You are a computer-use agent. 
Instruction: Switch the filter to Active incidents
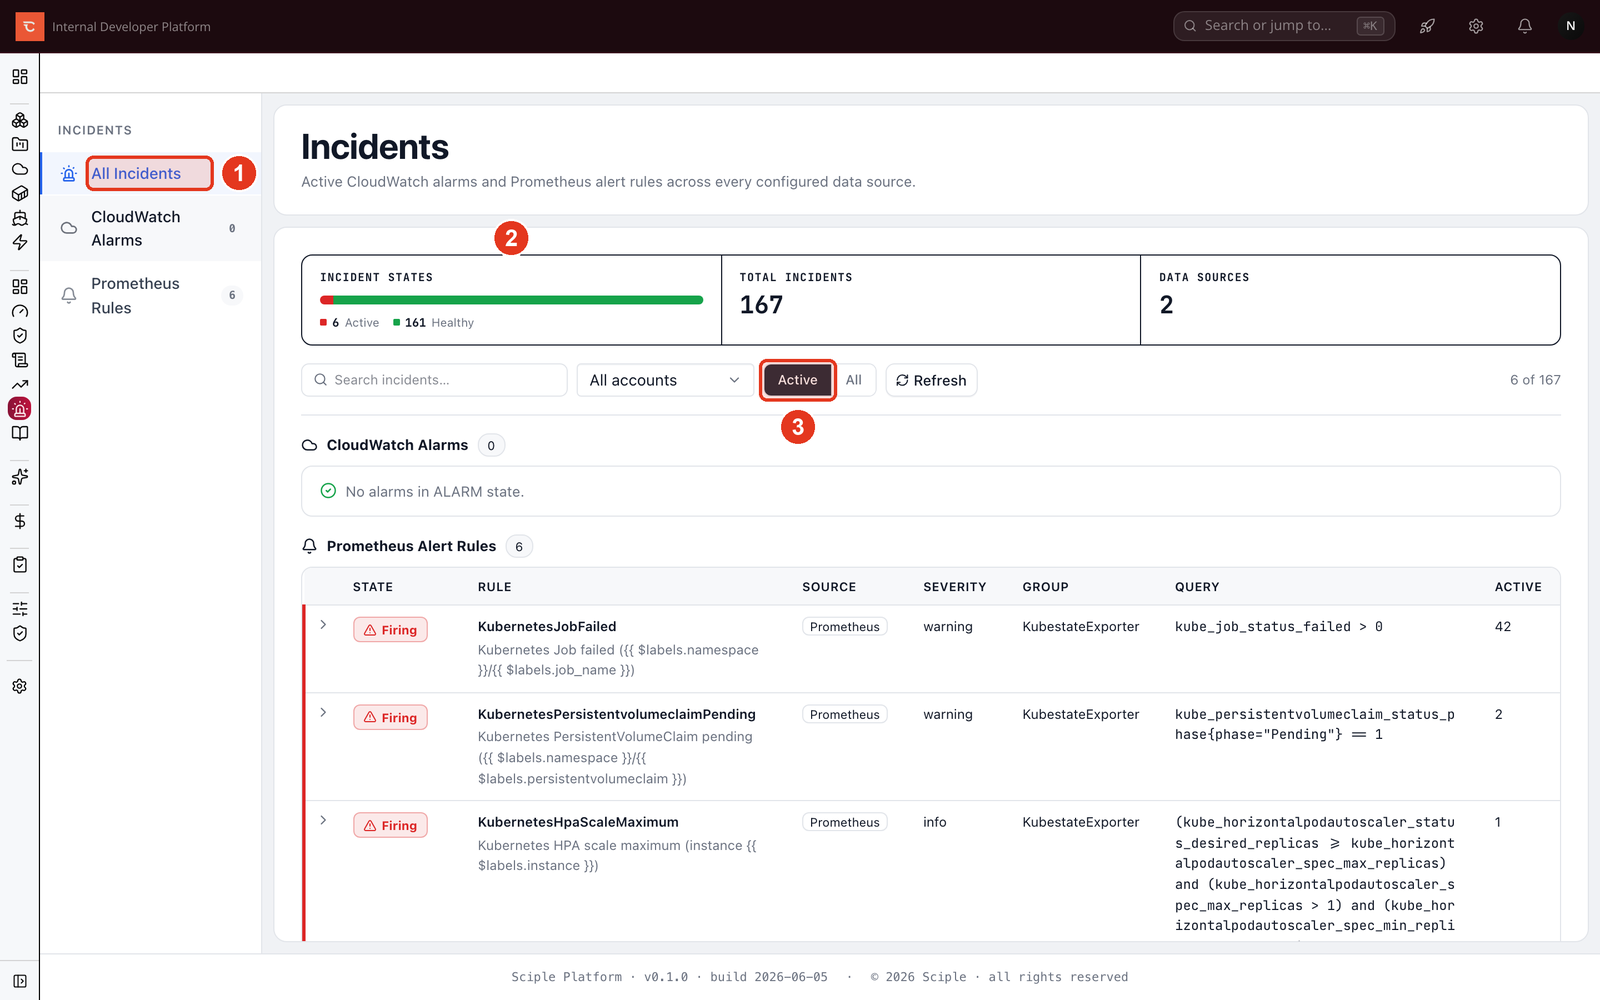pyautogui.click(x=798, y=380)
